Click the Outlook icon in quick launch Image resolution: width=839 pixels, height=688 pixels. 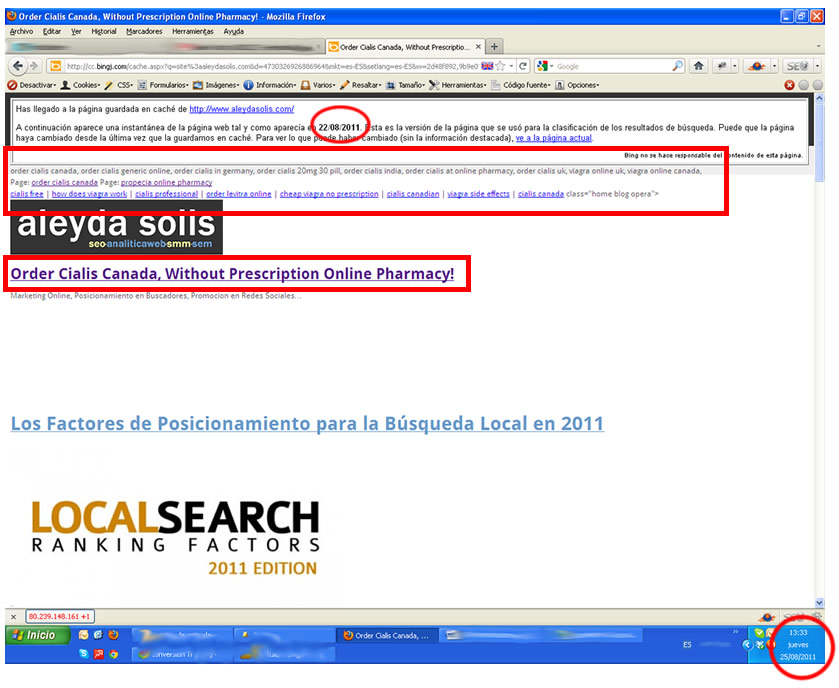click(x=83, y=635)
